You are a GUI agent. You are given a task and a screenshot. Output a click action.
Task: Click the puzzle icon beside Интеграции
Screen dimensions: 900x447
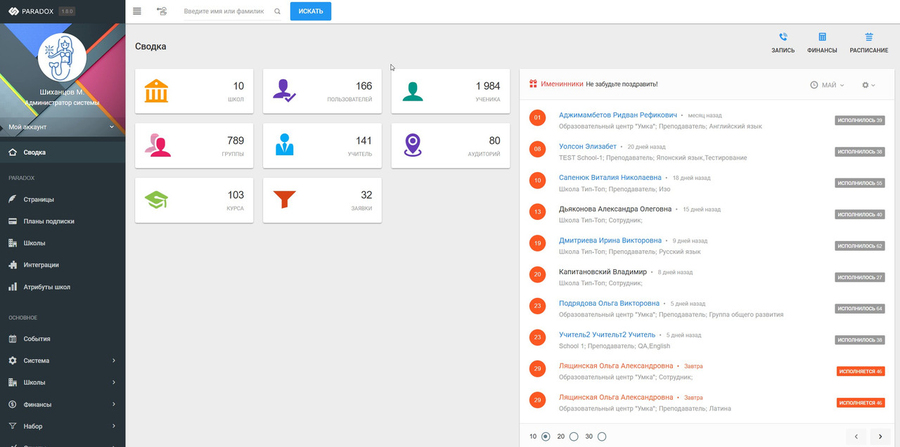13,265
